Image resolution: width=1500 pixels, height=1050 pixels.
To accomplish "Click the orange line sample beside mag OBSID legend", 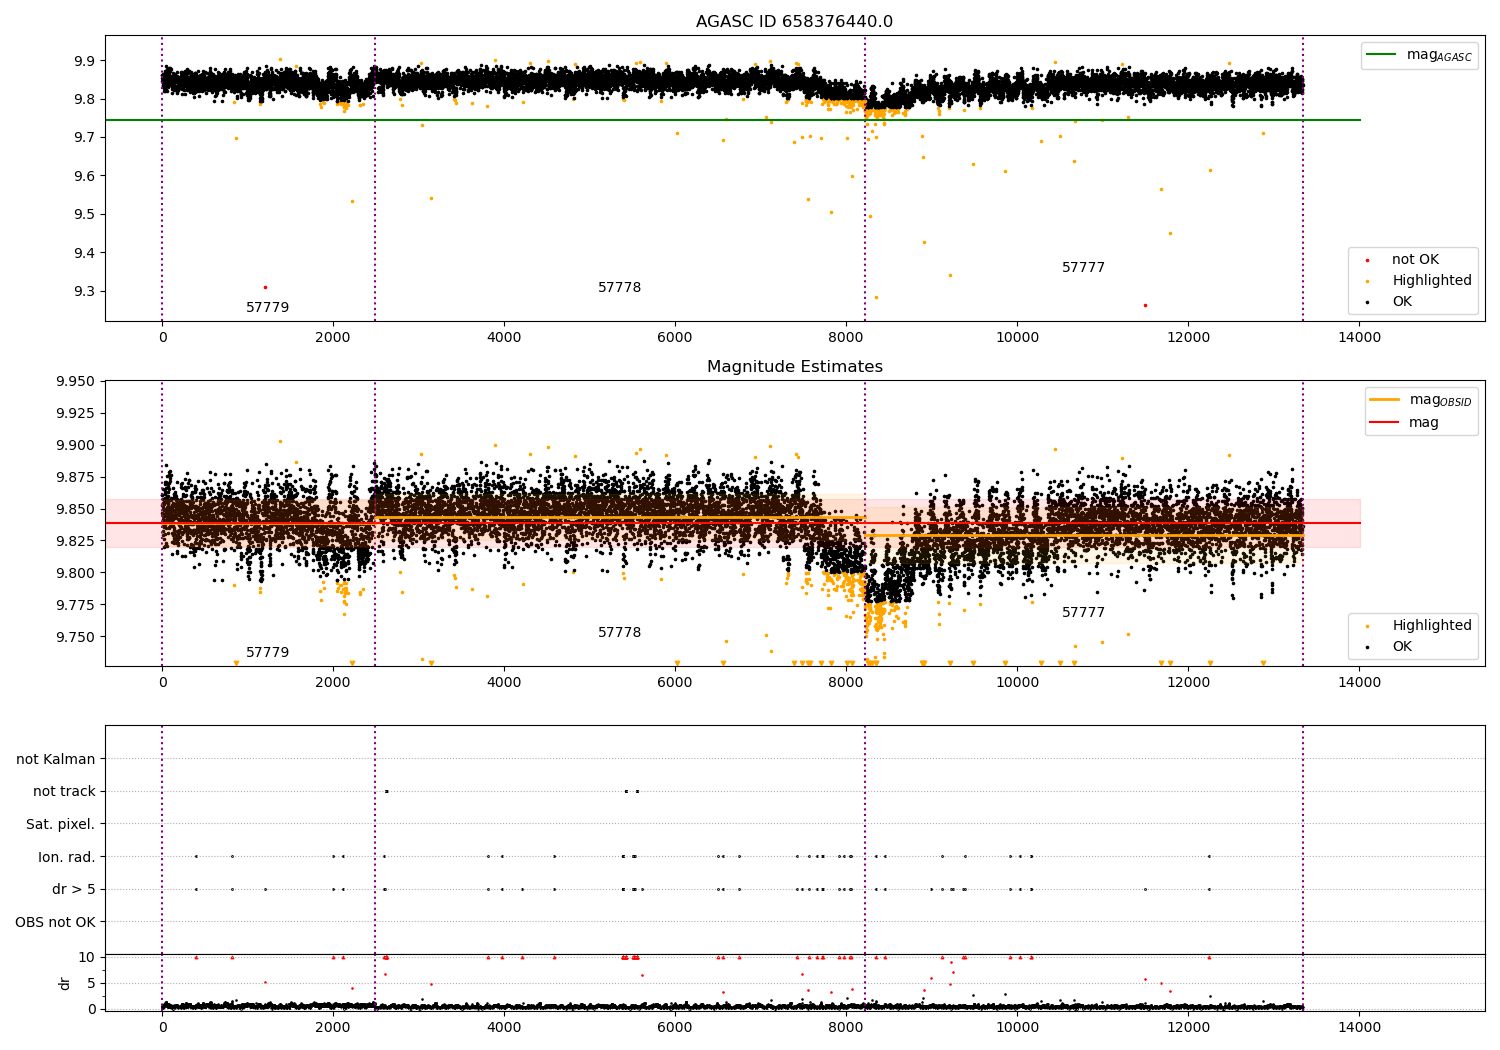I will coord(1385,400).
